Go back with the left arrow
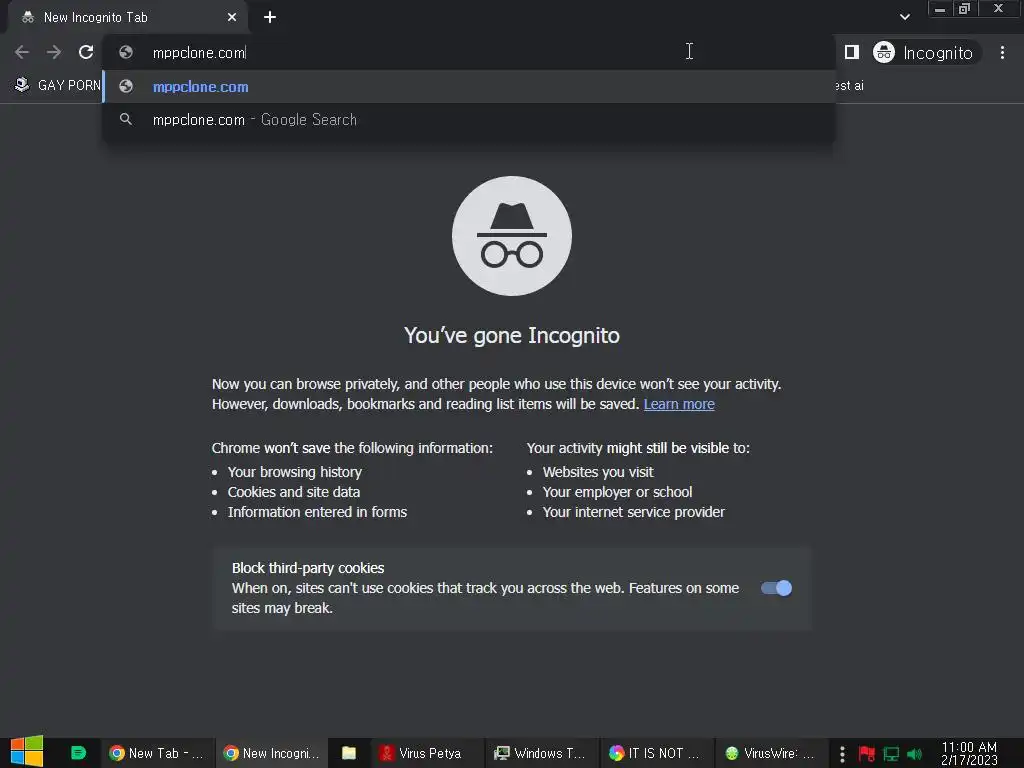The image size is (1024, 768). tap(22, 52)
